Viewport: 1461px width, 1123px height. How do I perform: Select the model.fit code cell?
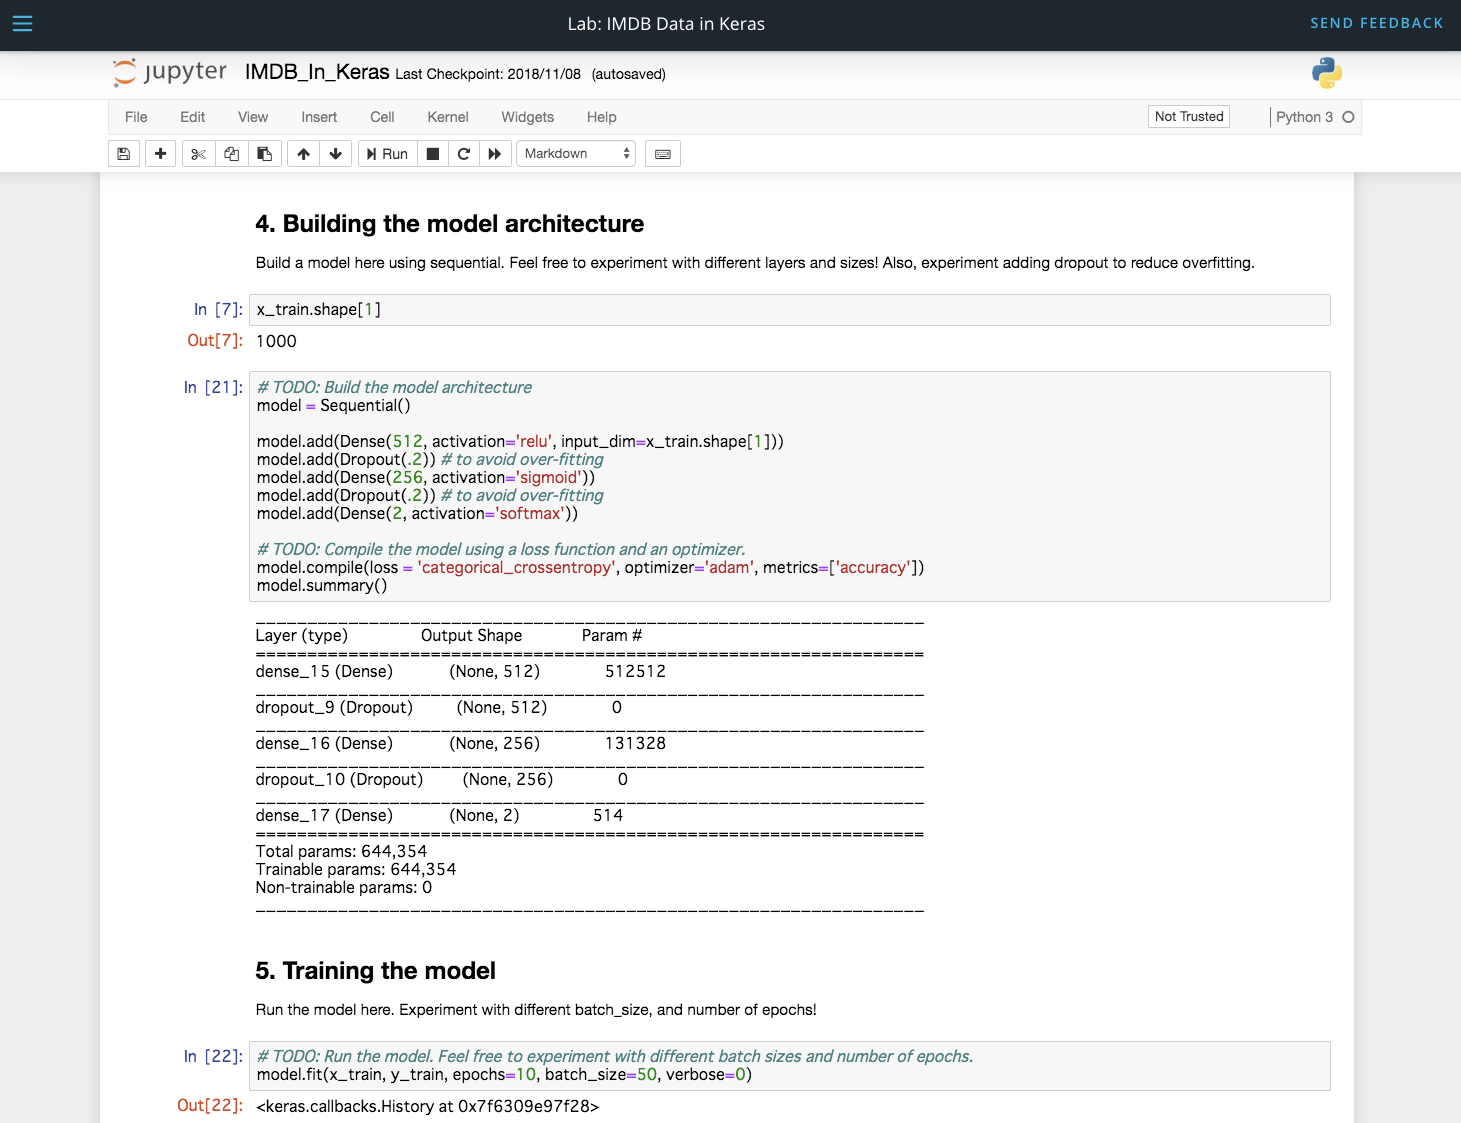(789, 1066)
